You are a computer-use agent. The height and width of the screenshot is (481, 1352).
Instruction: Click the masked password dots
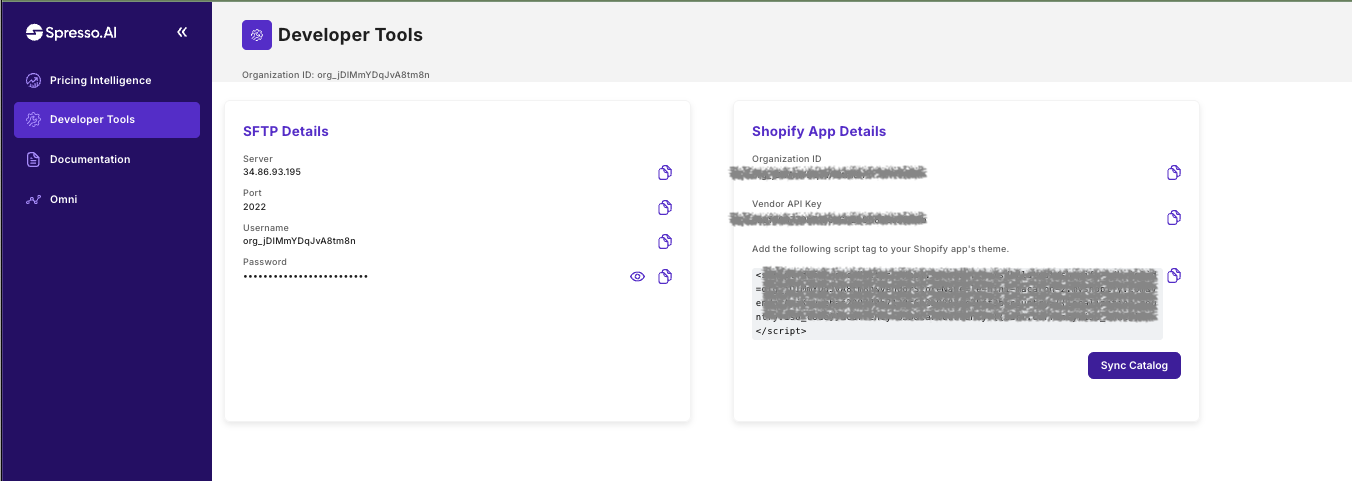pyautogui.click(x=305, y=276)
